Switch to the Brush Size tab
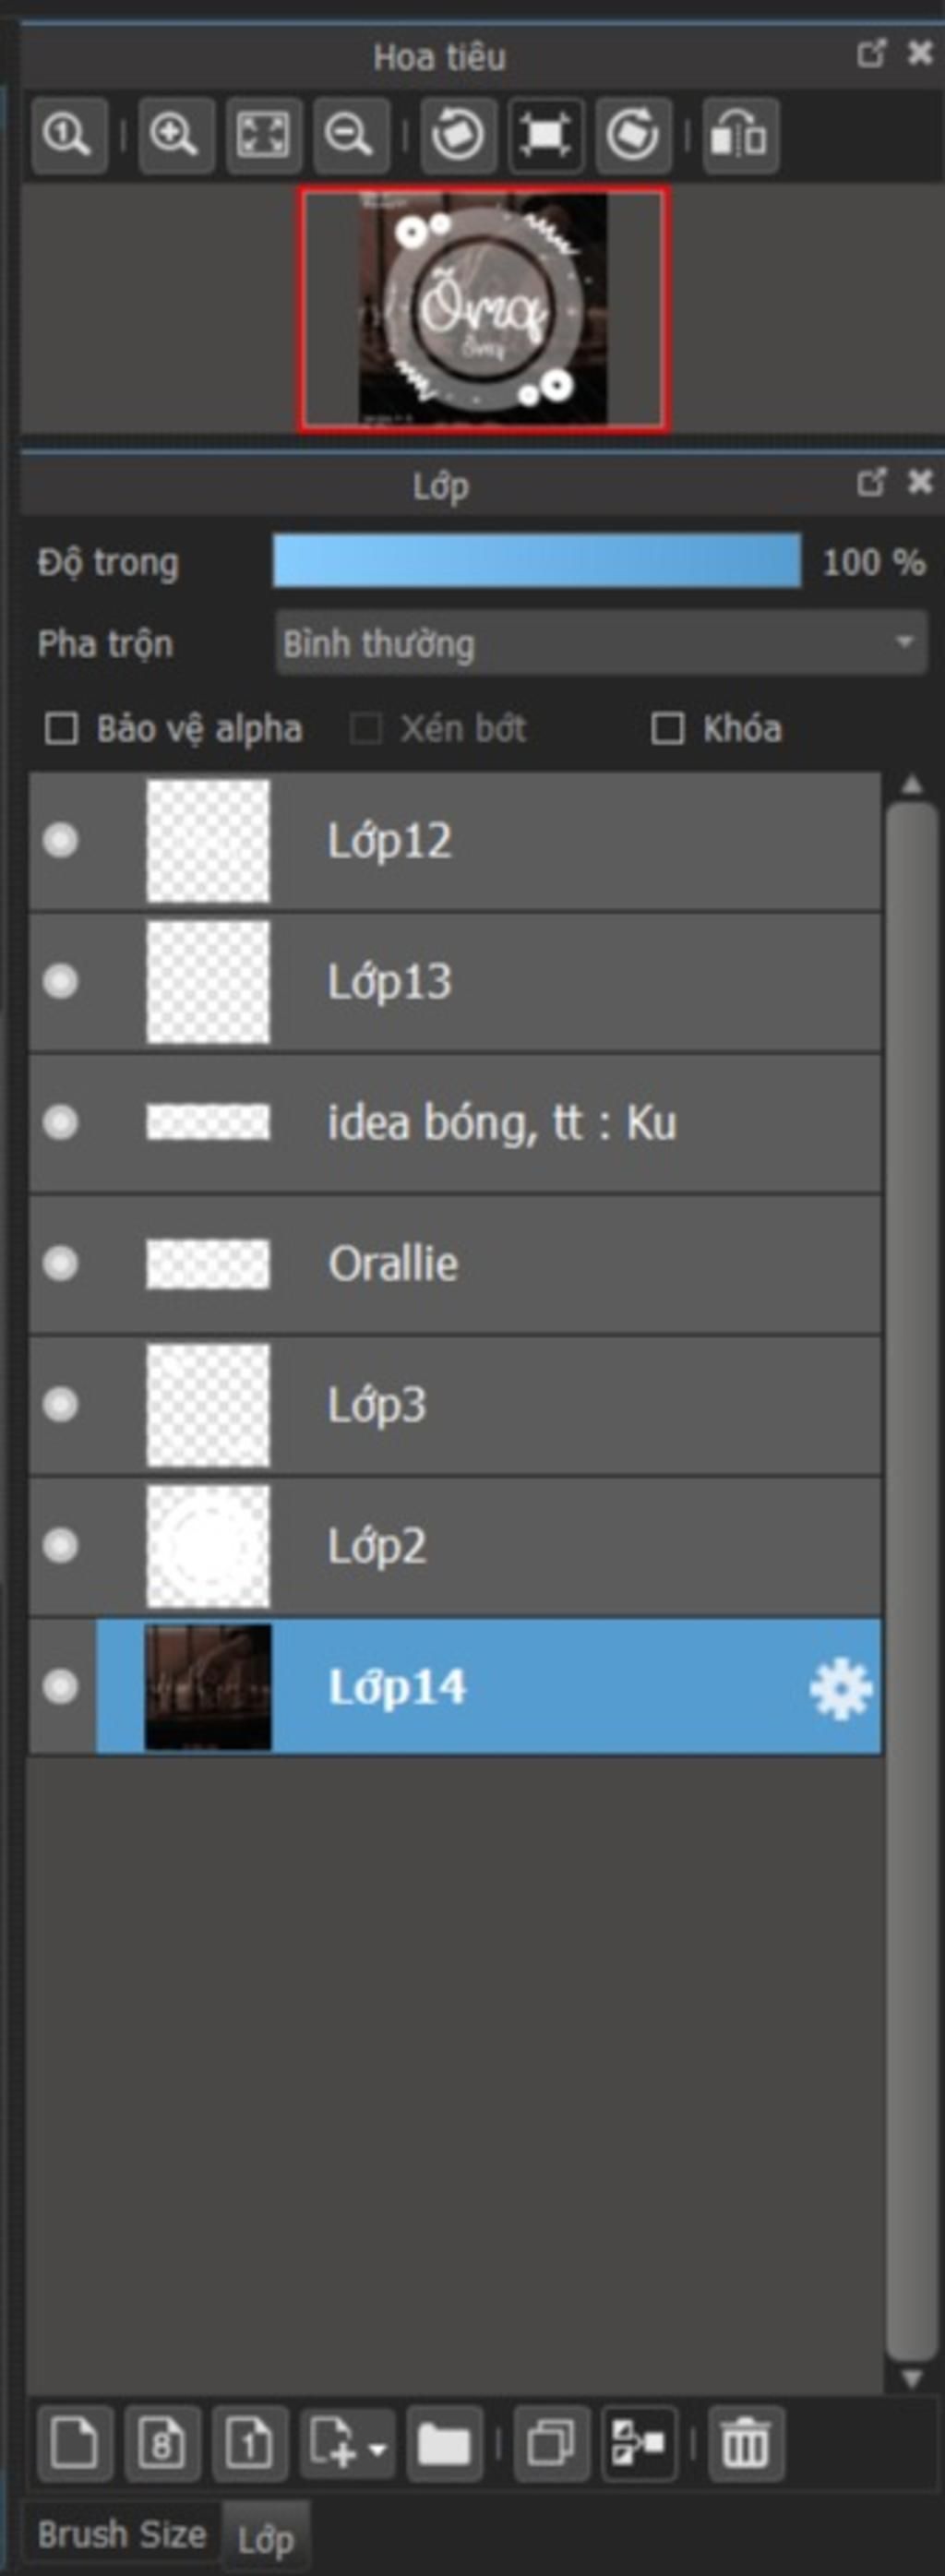 121,2534
